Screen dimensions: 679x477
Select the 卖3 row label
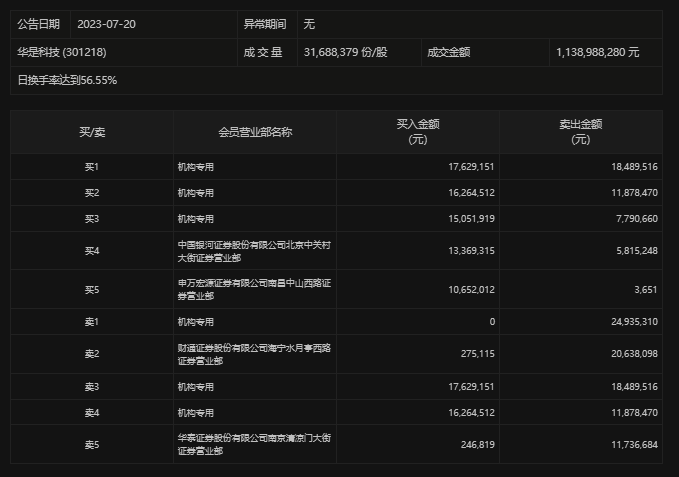(x=92, y=387)
